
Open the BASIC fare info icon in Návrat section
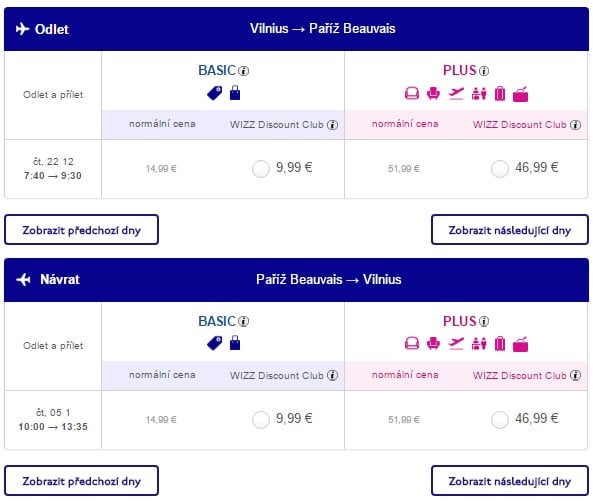tap(244, 321)
